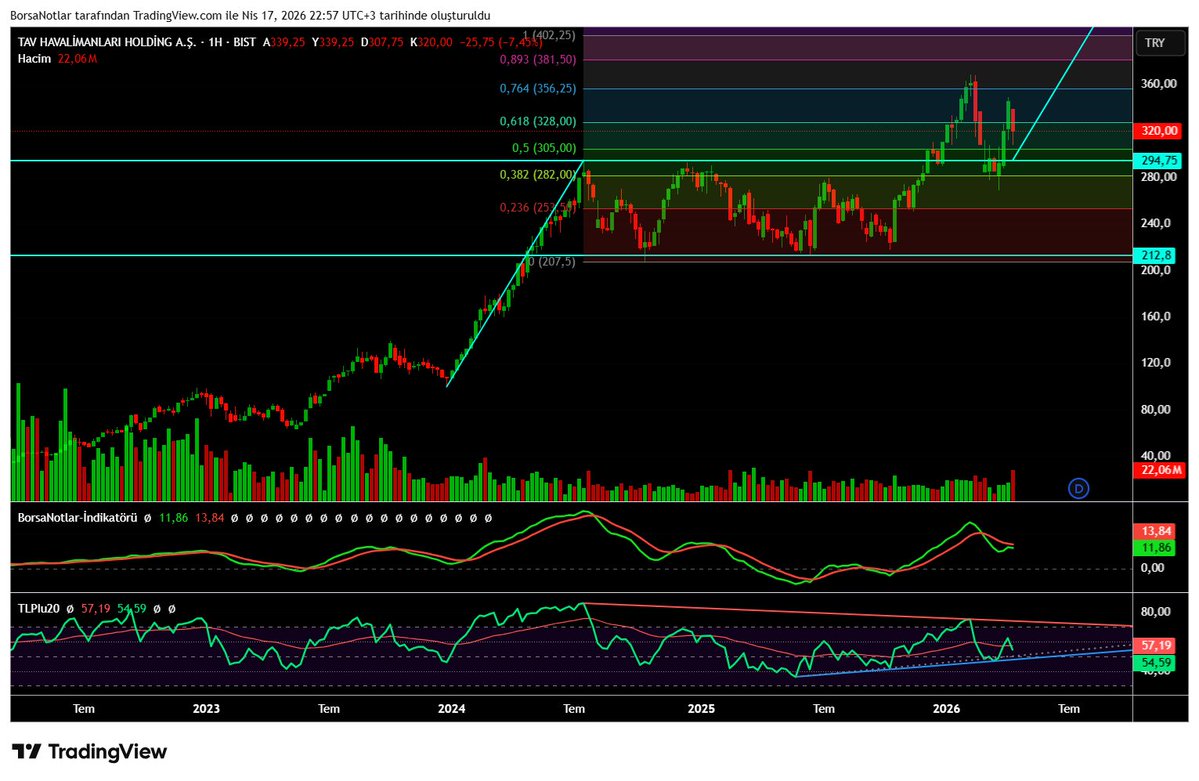This screenshot has height=781, width=1199.
Task: Click the 2026 label on time axis
Action: (x=947, y=708)
